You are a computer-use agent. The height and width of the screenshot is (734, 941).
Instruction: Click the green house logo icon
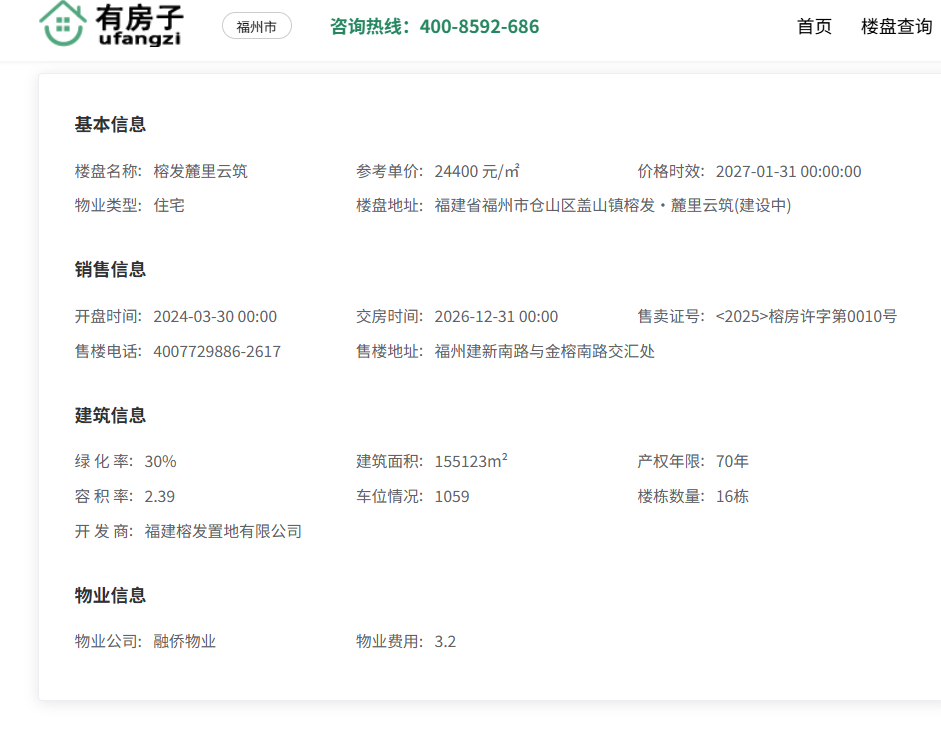[62, 24]
